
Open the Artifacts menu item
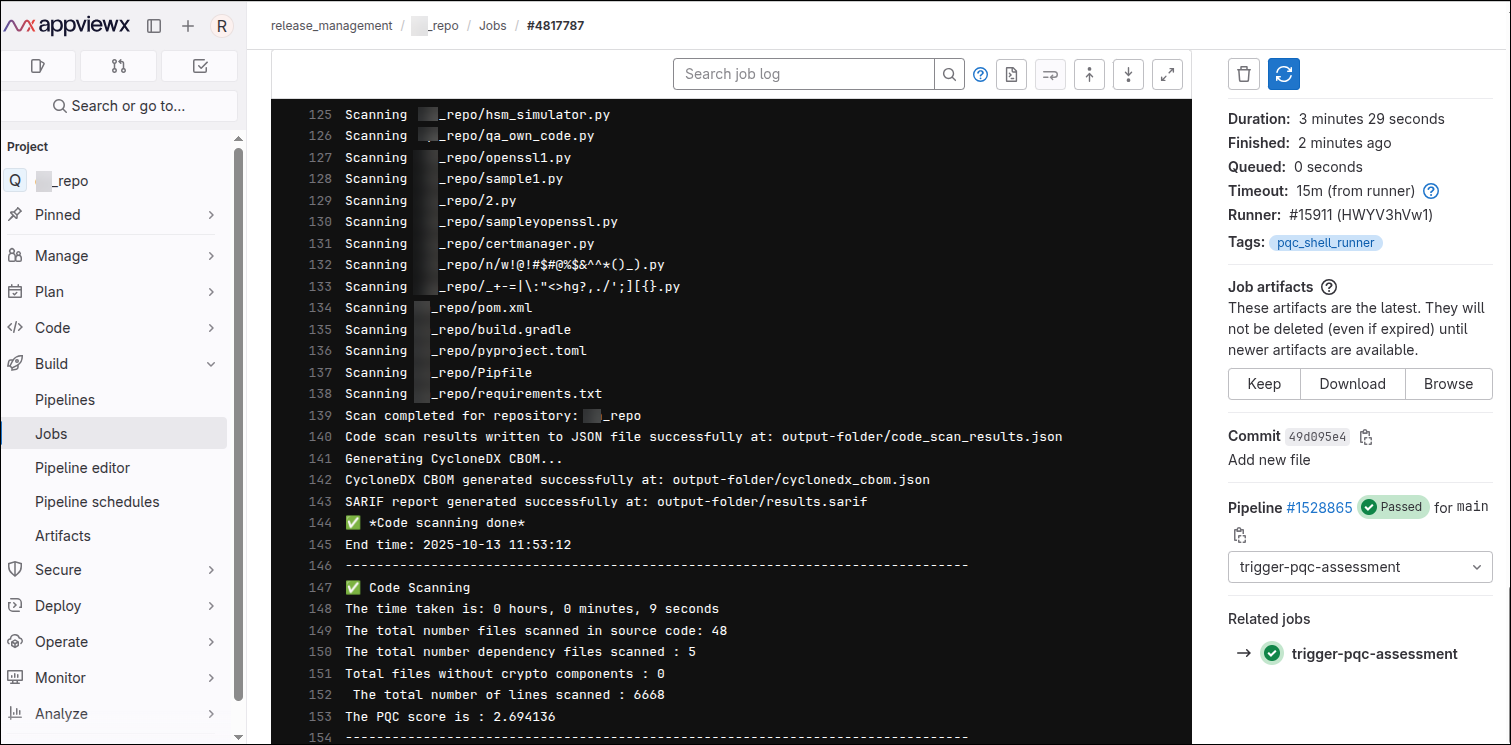pyautogui.click(x=63, y=536)
